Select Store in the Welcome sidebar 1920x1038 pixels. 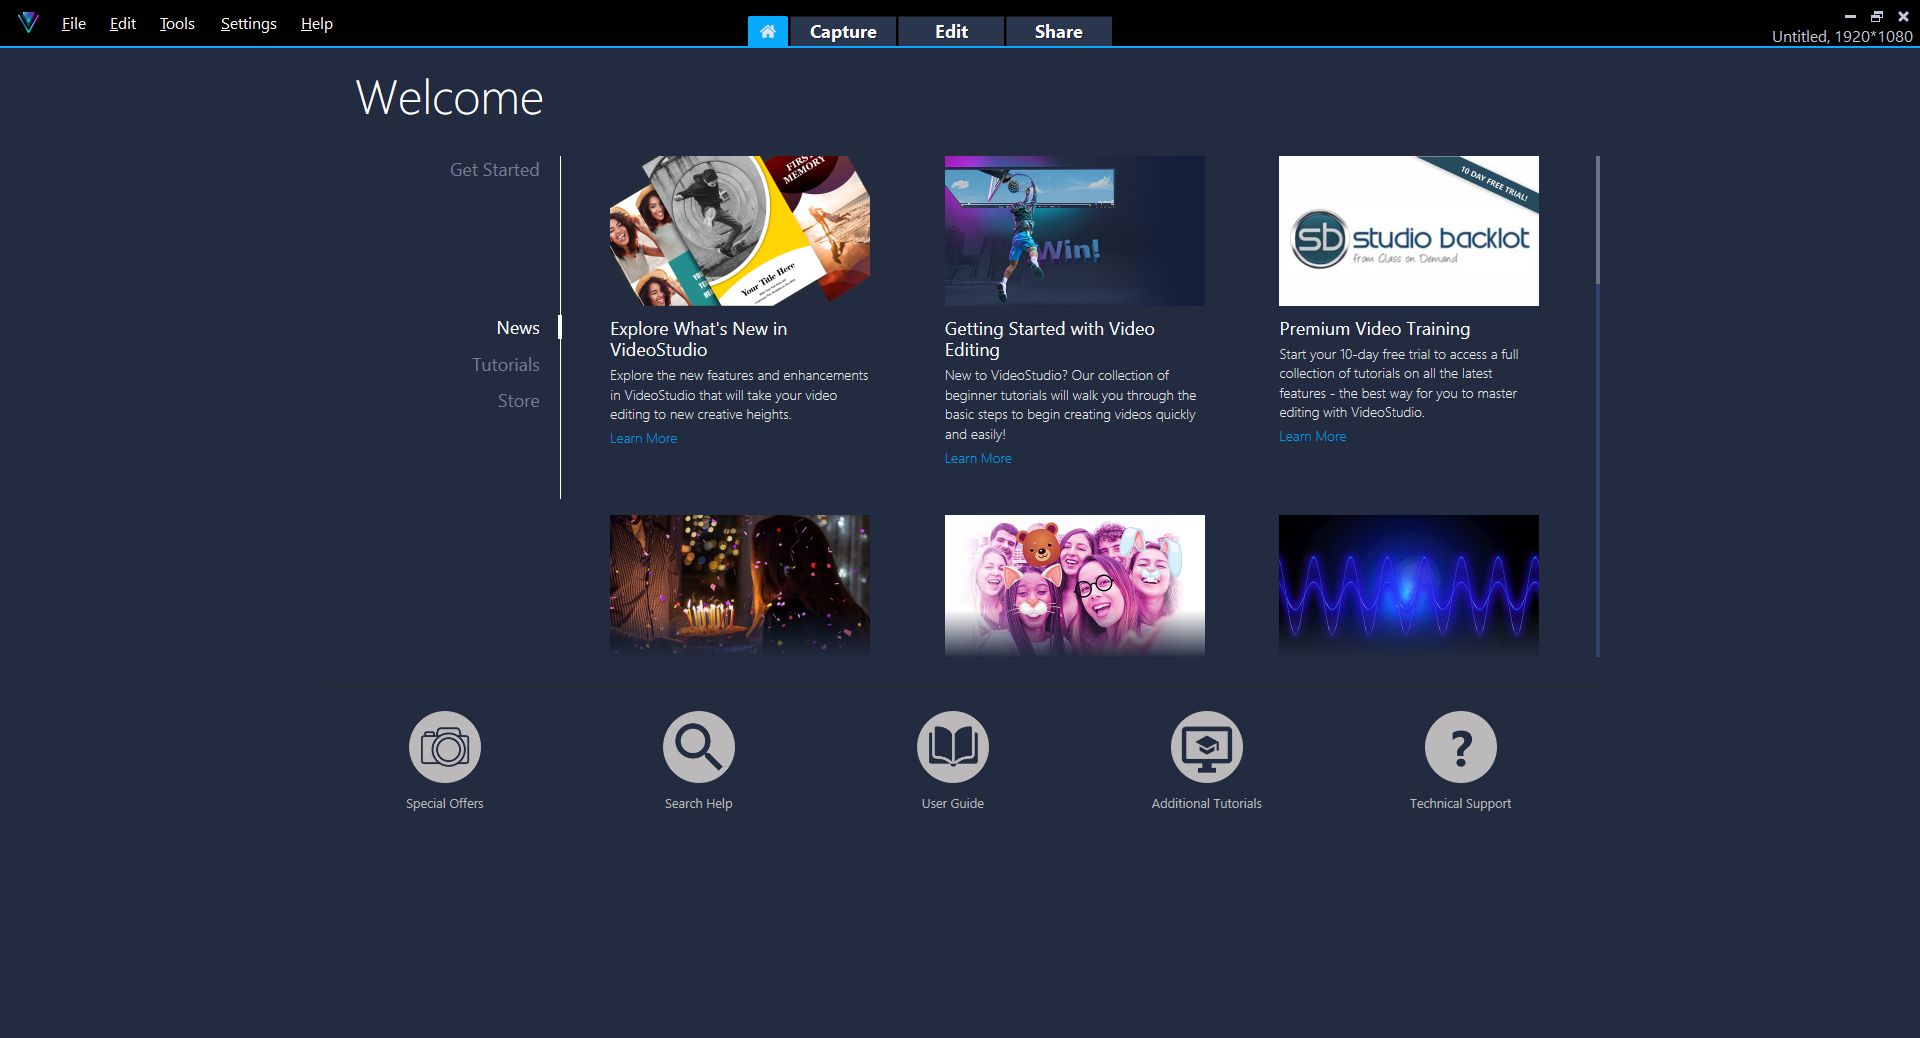click(x=518, y=401)
